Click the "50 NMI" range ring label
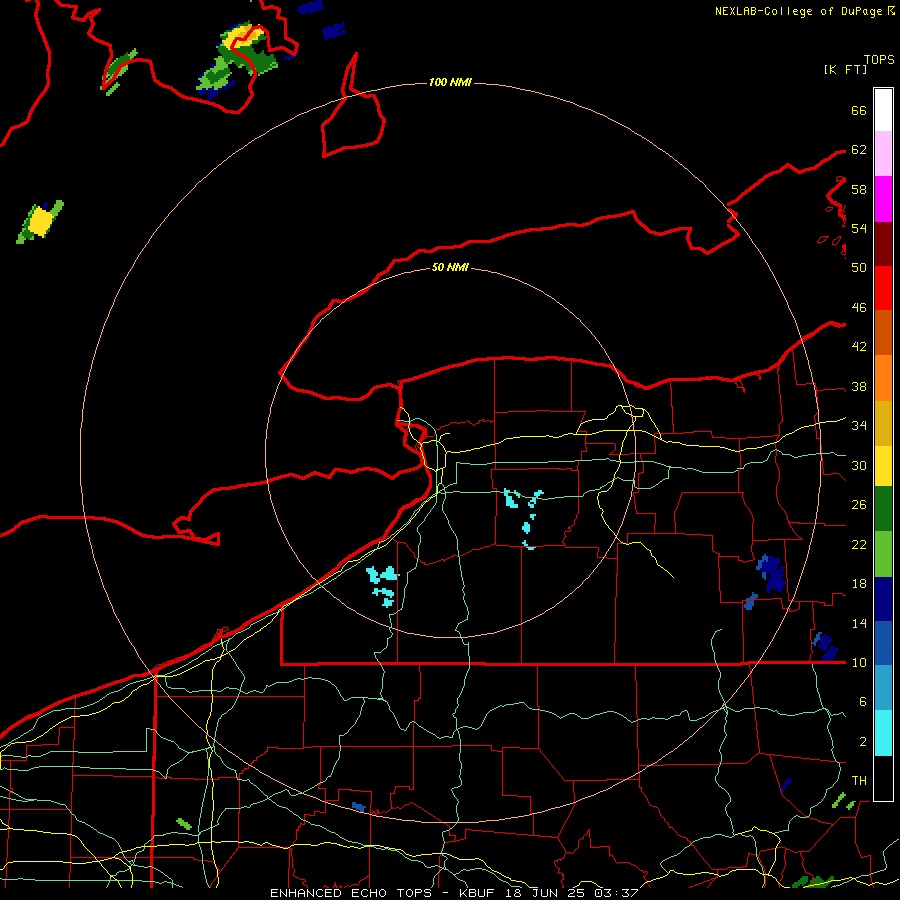Viewport: 900px width, 900px height. pyautogui.click(x=450, y=267)
